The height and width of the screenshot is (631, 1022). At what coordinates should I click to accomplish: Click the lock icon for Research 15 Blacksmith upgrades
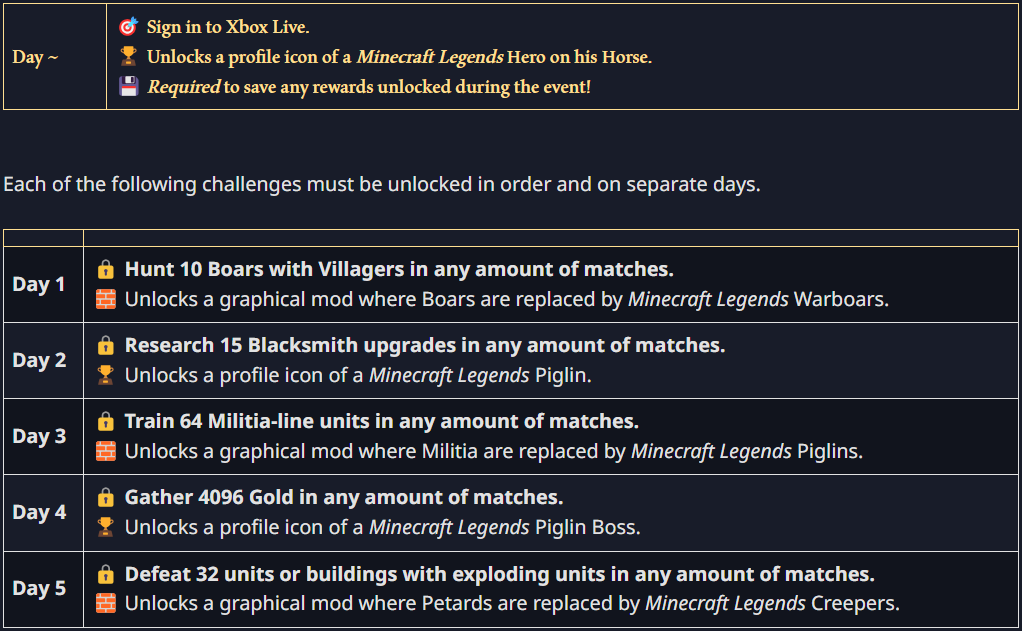[x=106, y=345]
